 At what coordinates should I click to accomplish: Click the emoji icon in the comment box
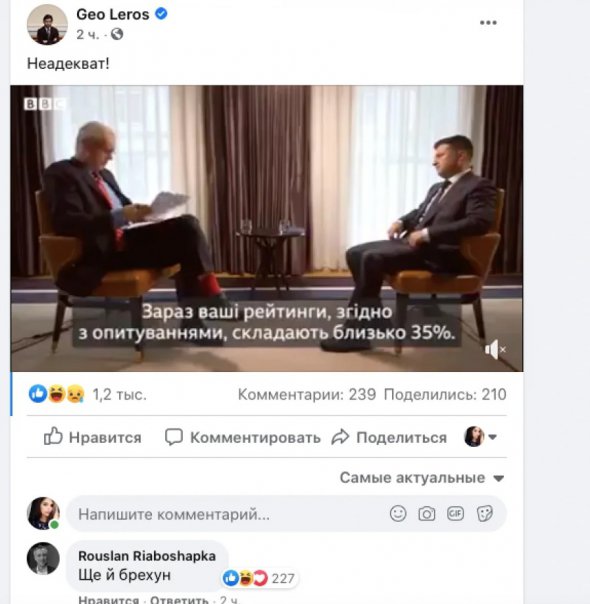tap(398, 513)
